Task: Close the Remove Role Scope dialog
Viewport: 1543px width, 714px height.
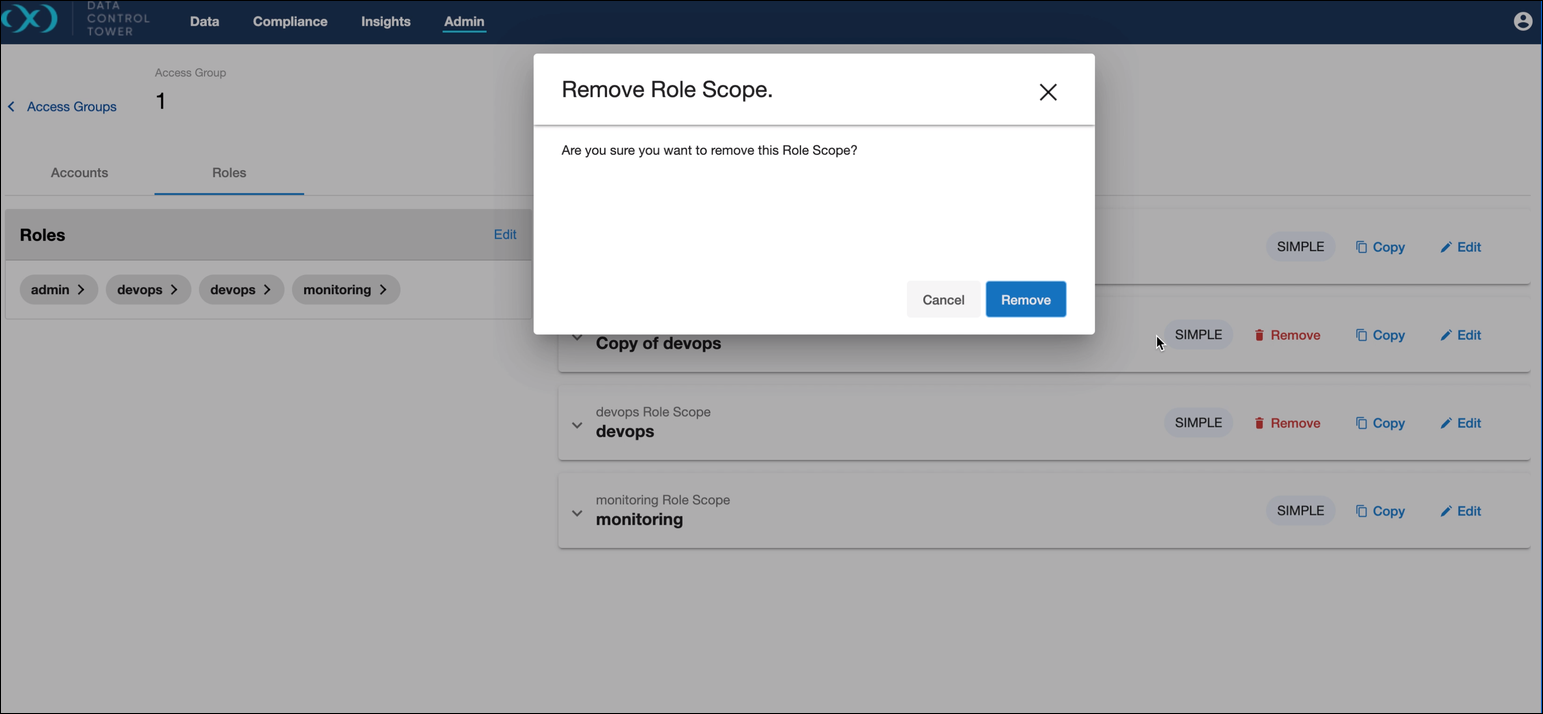Action: (x=1047, y=92)
